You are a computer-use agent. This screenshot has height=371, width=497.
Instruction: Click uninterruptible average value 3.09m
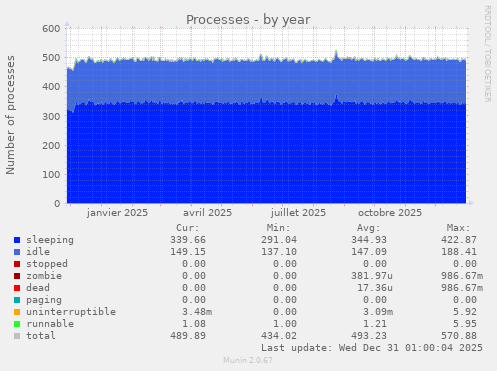378,312
